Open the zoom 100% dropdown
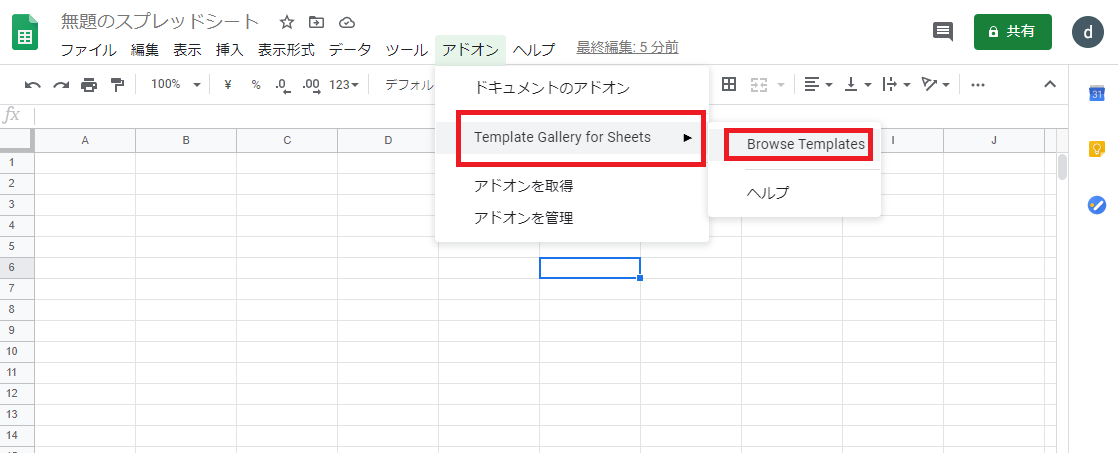This screenshot has width=1118, height=453. [176, 85]
